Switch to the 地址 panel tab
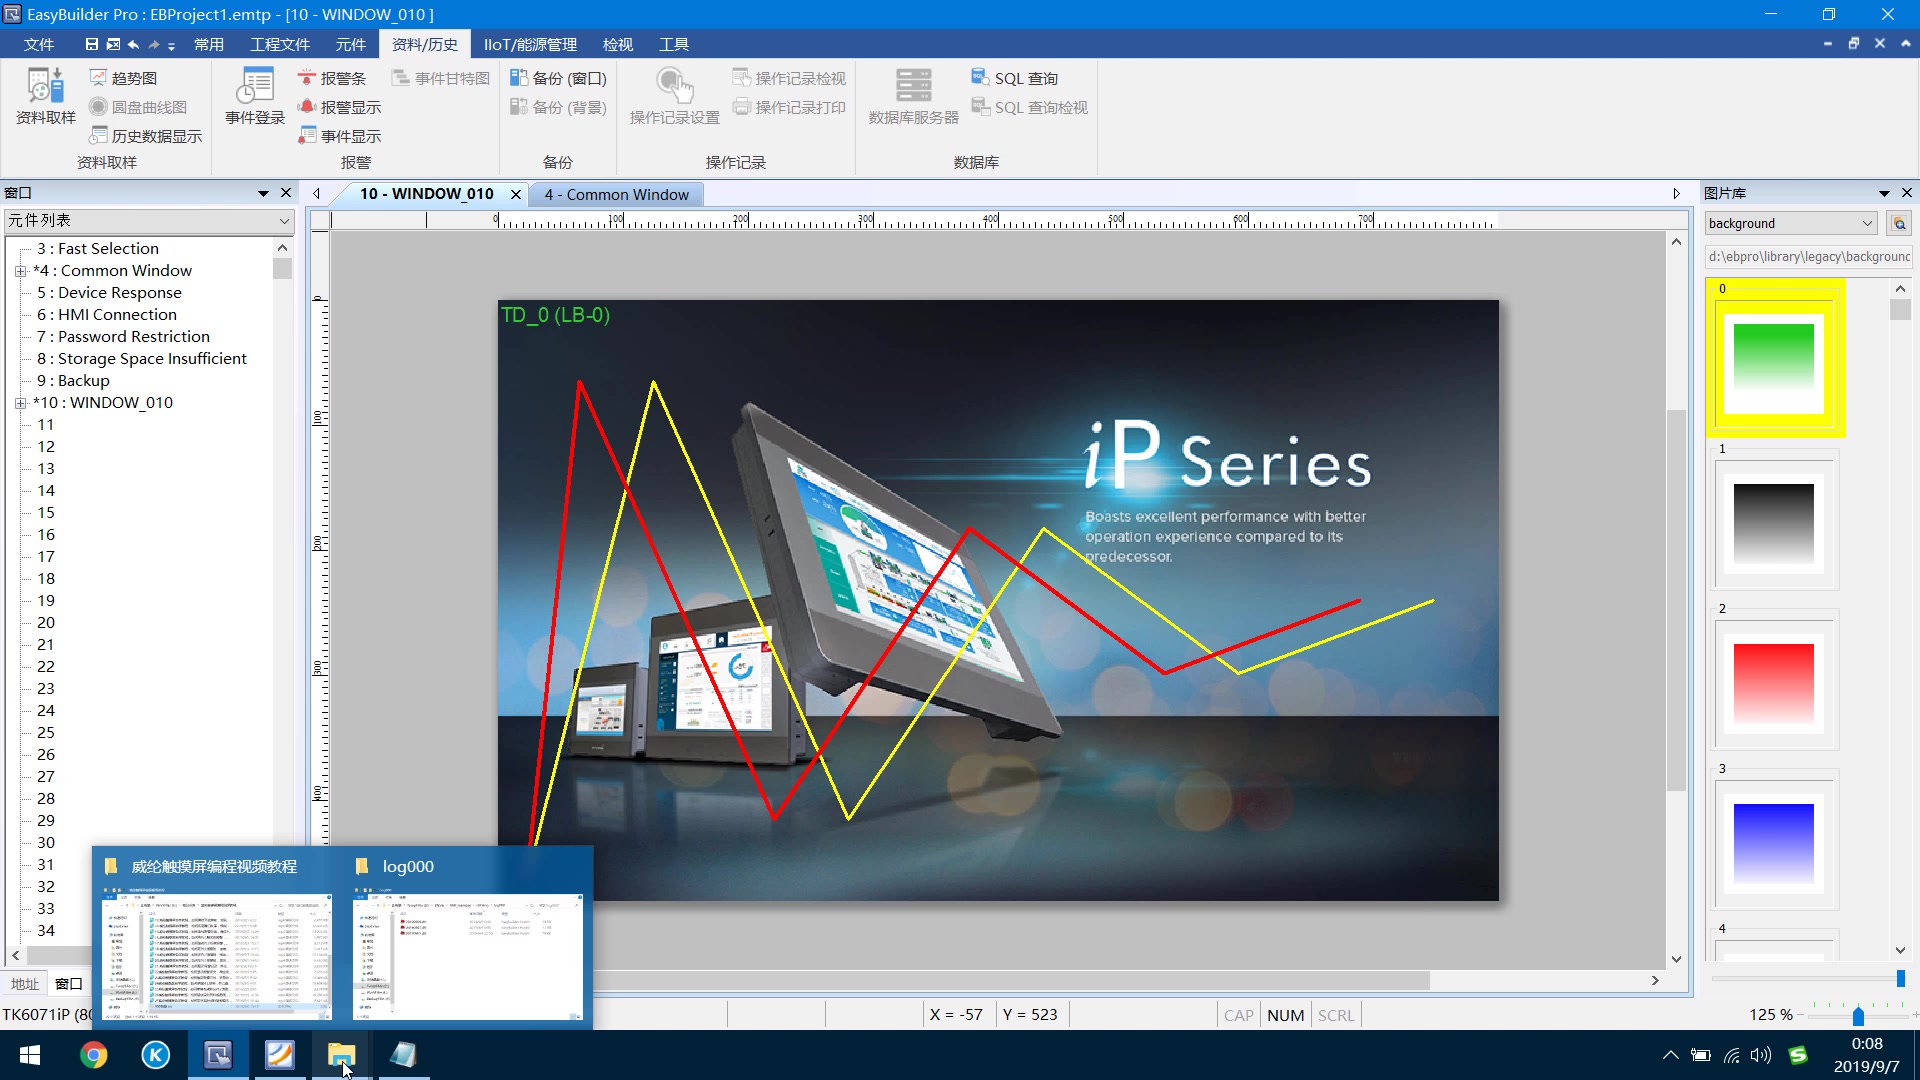Viewport: 1920px width, 1080px height. pyautogui.click(x=24, y=984)
